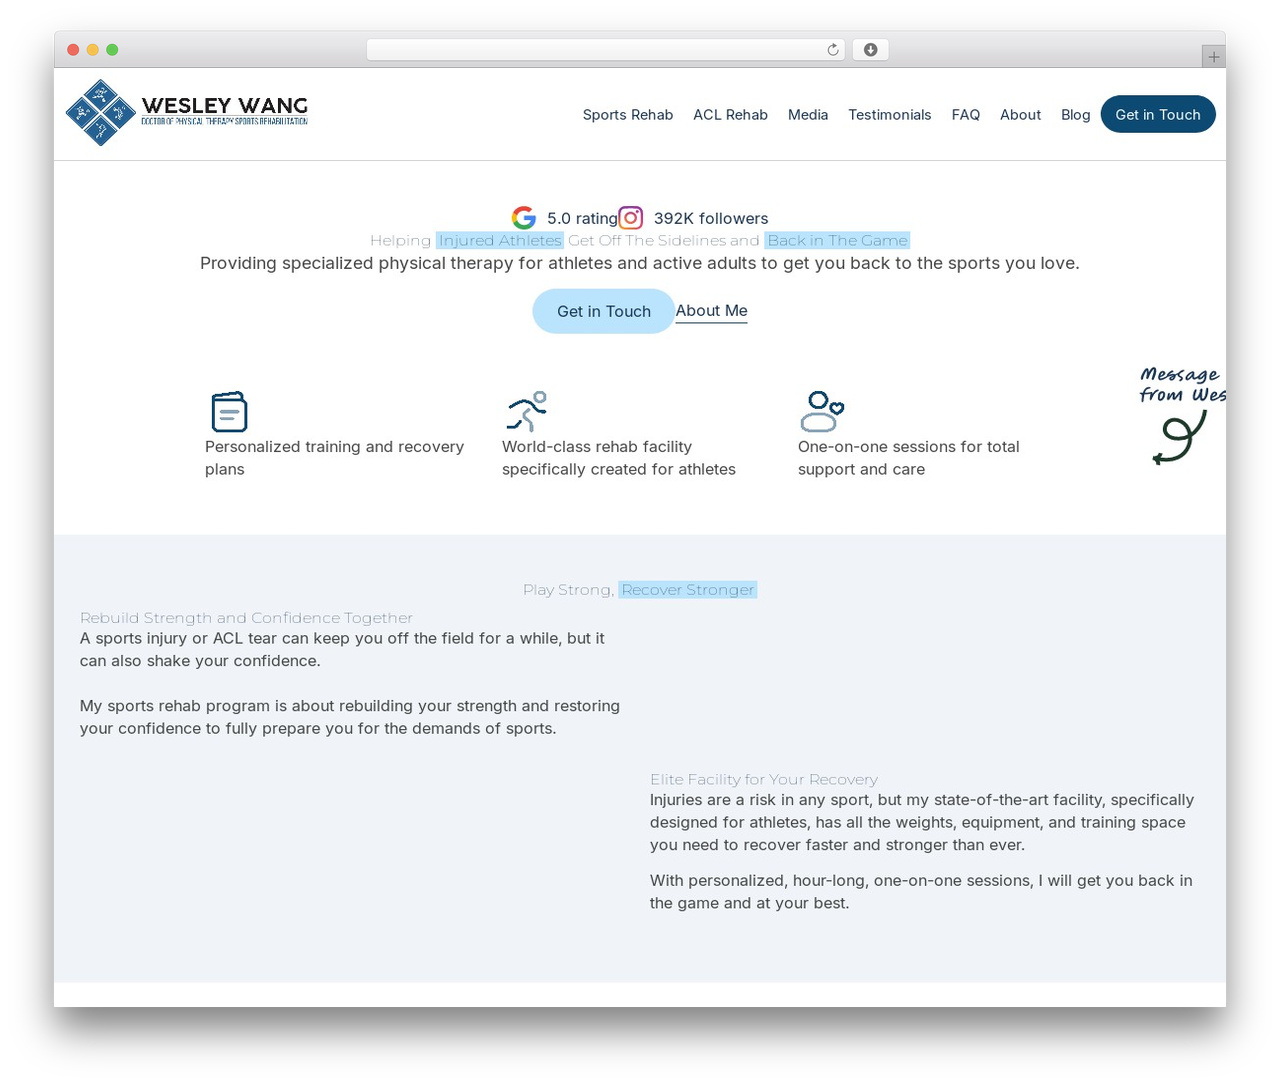The width and height of the screenshot is (1280, 1084).
Task: Go to the ACL Rehab page
Action: pyautogui.click(x=731, y=115)
